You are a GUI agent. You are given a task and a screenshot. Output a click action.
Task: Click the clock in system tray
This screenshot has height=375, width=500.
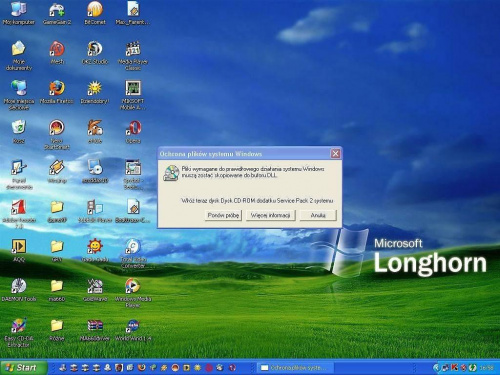point(486,368)
